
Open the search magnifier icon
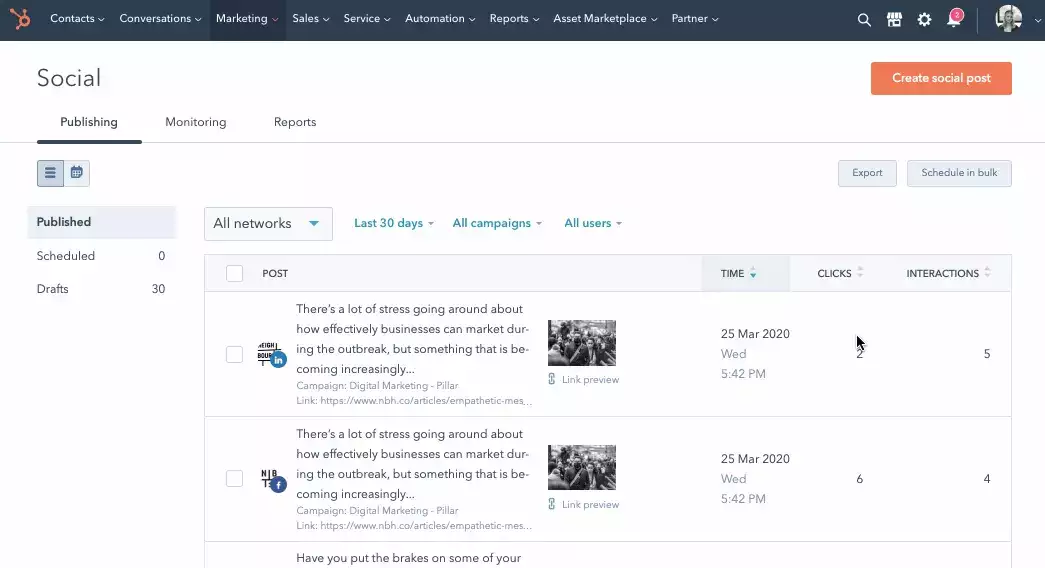click(x=864, y=20)
